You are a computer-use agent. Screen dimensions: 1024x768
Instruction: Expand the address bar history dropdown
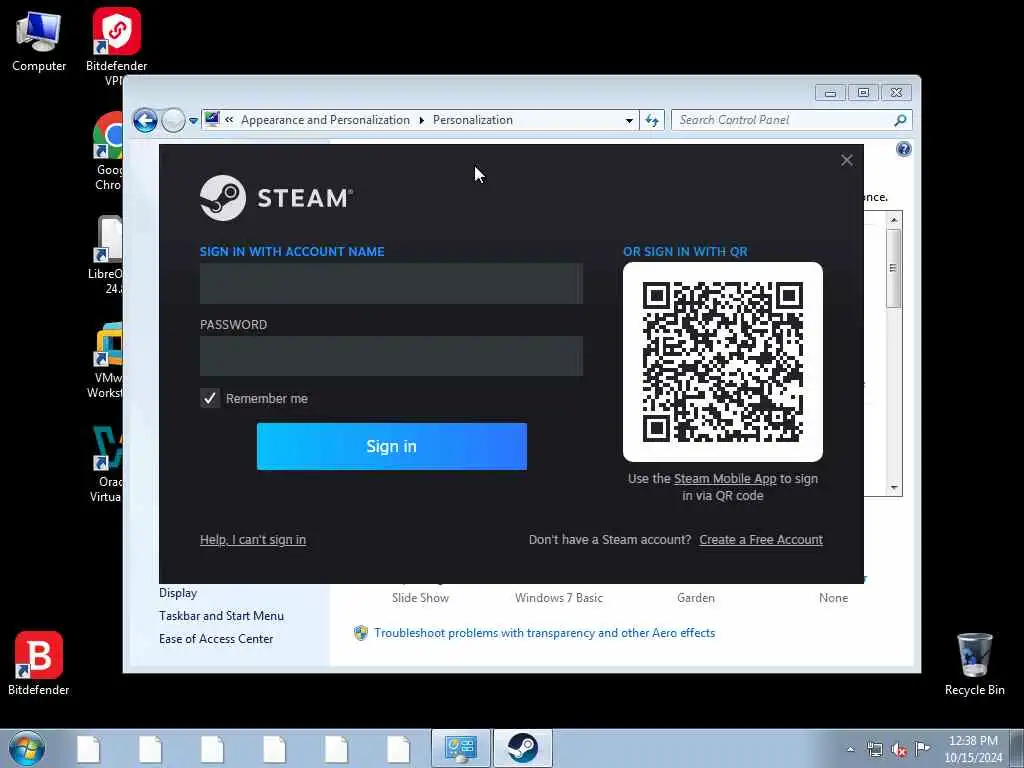pos(629,120)
